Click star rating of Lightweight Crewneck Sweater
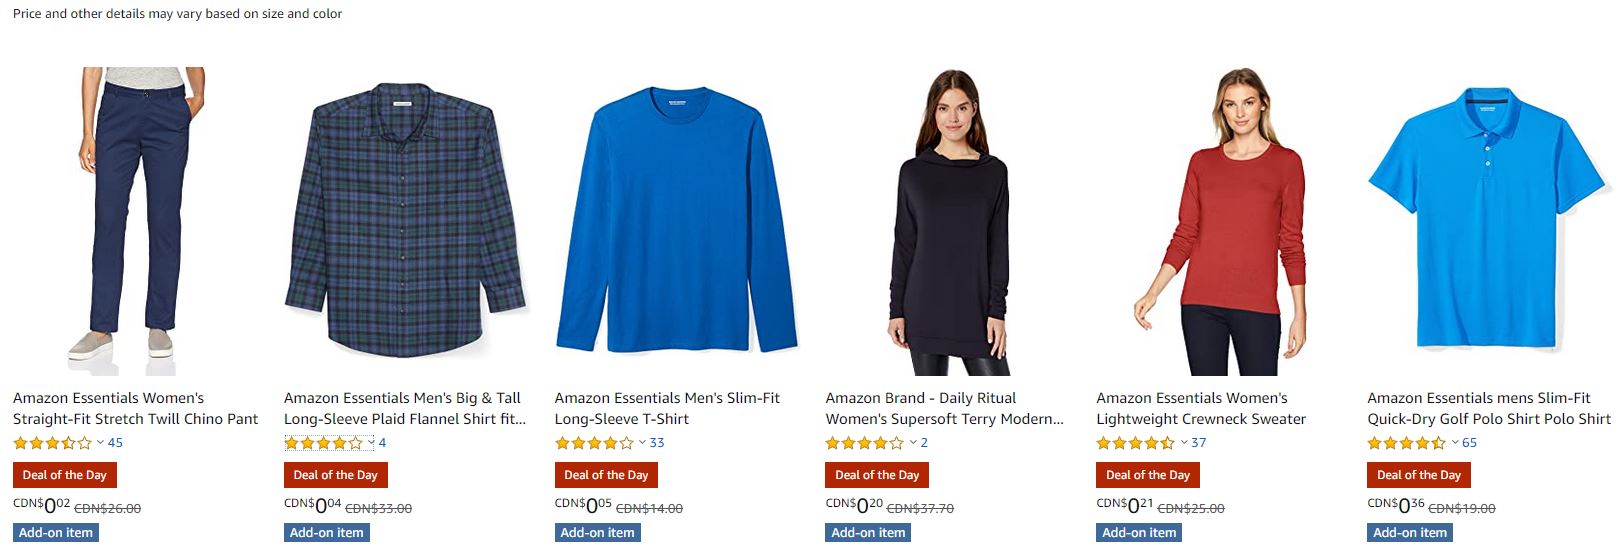Screen dimensions: 1617x549 pyautogui.click(x=1136, y=443)
